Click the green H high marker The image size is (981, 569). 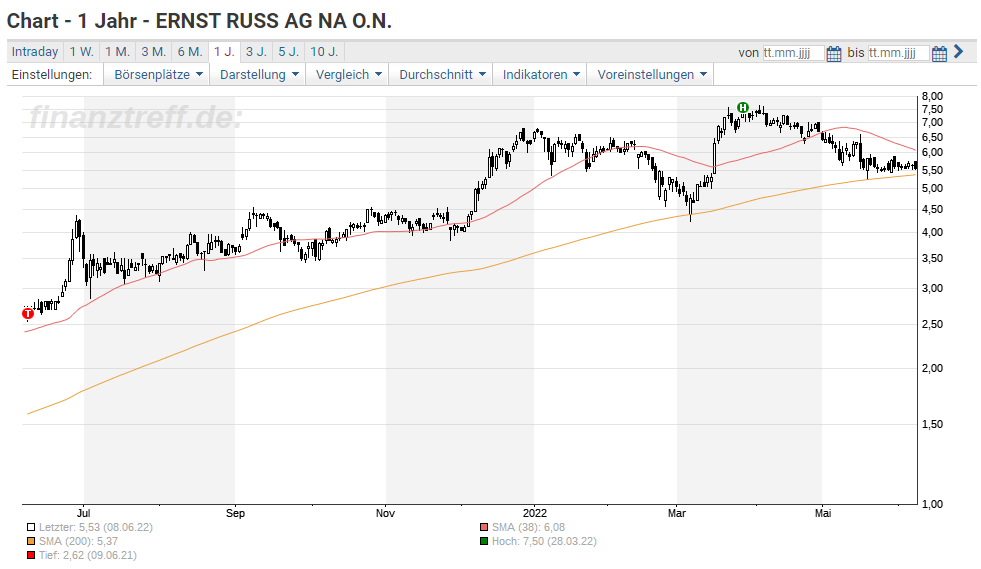pyautogui.click(x=743, y=108)
